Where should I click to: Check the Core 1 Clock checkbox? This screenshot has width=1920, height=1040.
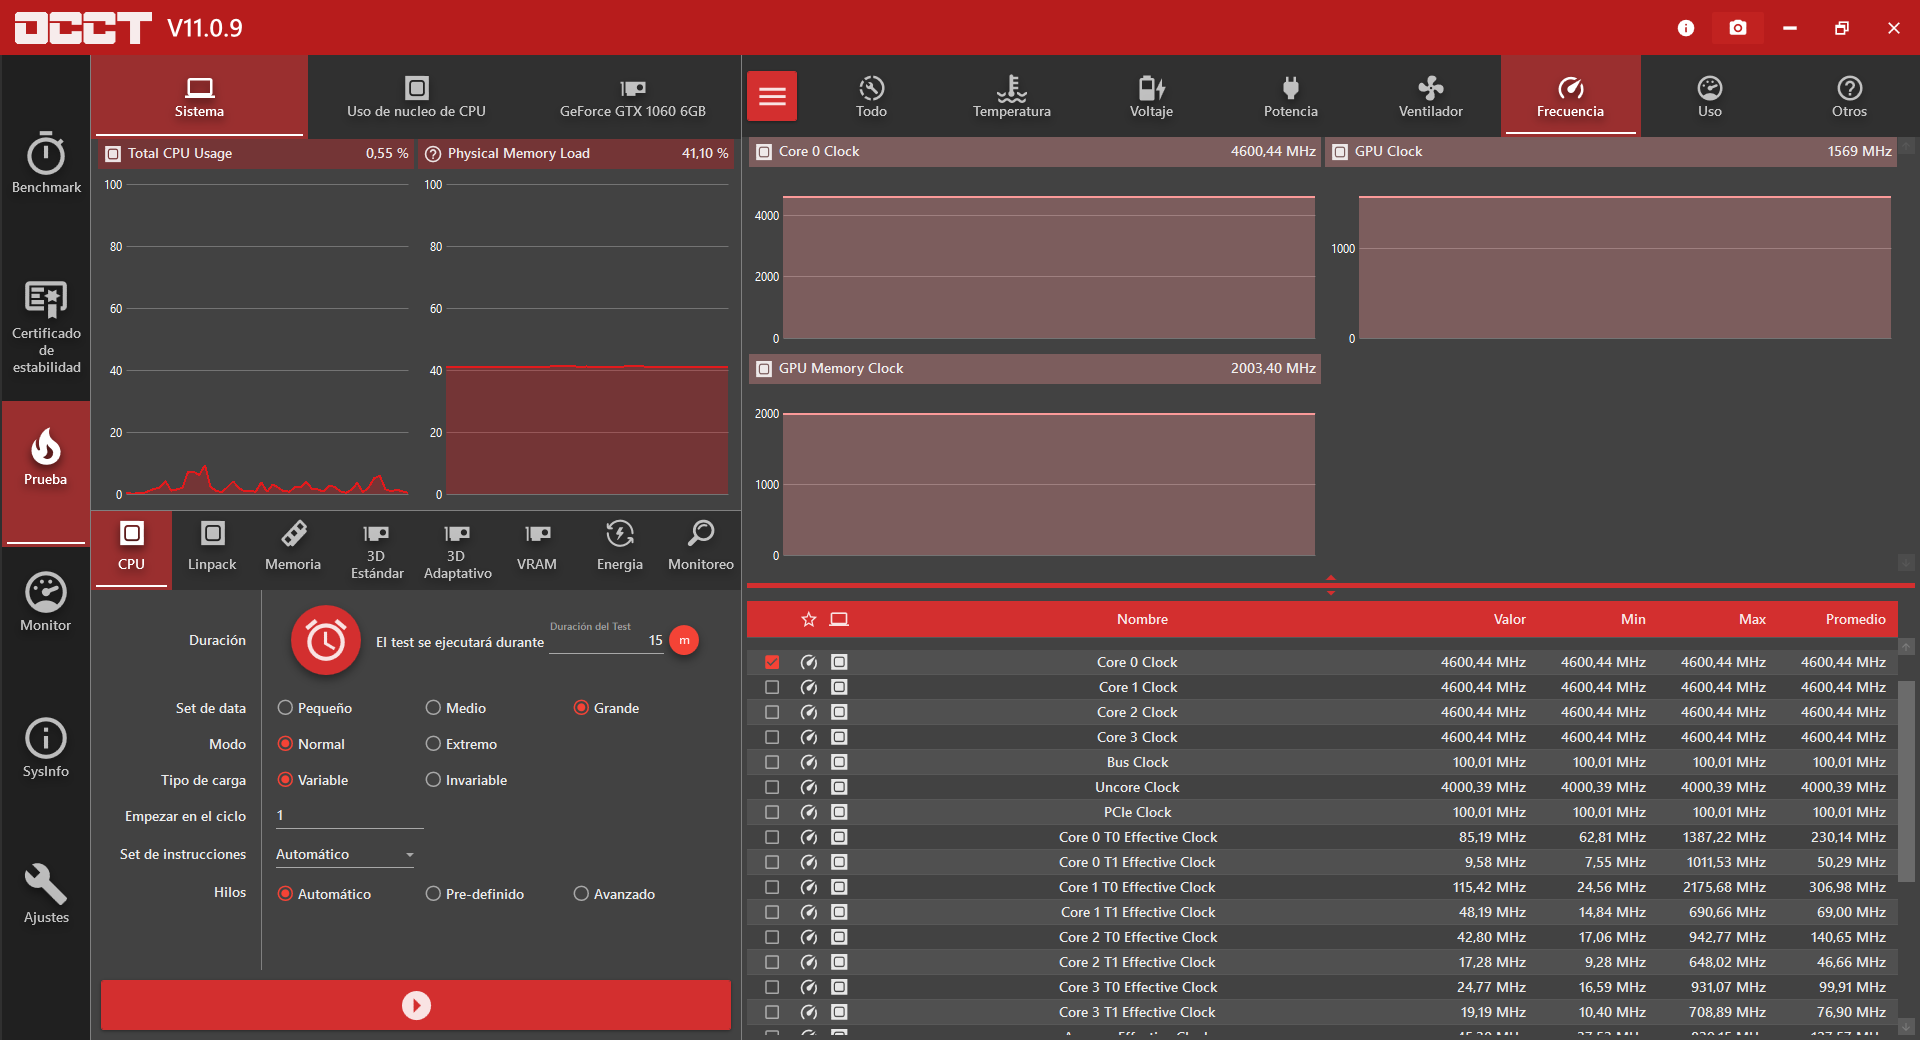click(772, 687)
